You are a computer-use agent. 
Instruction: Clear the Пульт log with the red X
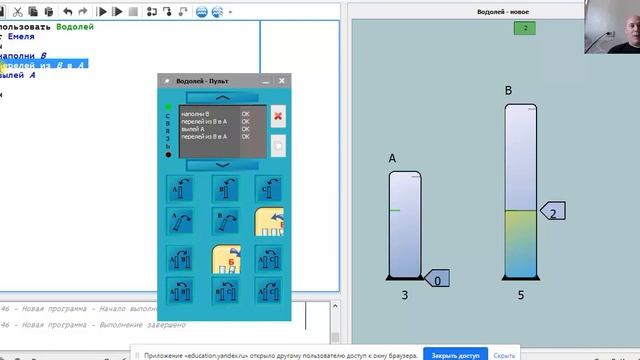pos(278,116)
